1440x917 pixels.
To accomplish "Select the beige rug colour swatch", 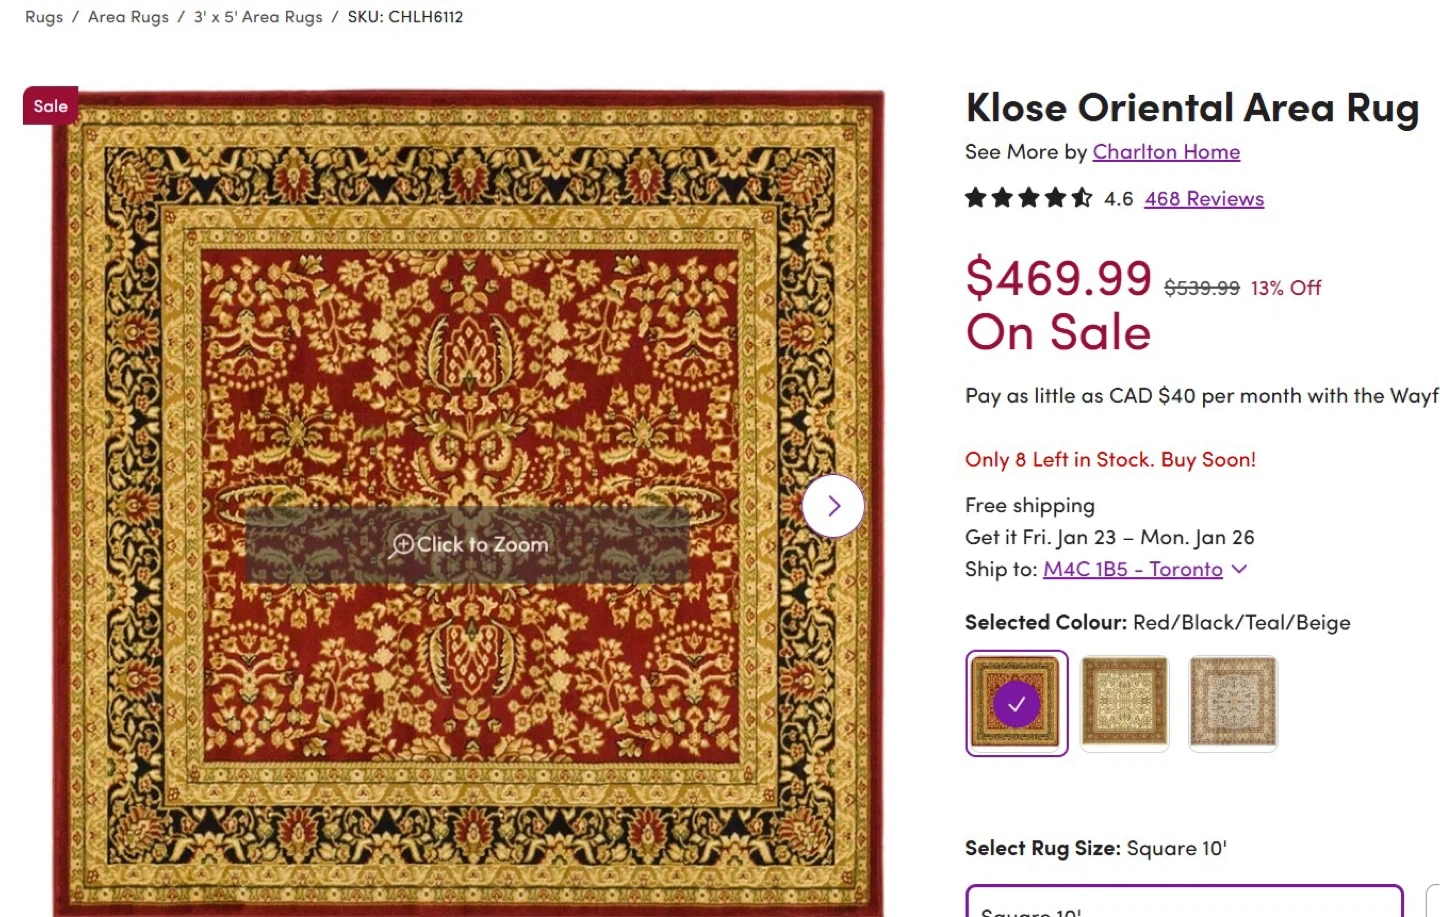I will [x=1125, y=703].
